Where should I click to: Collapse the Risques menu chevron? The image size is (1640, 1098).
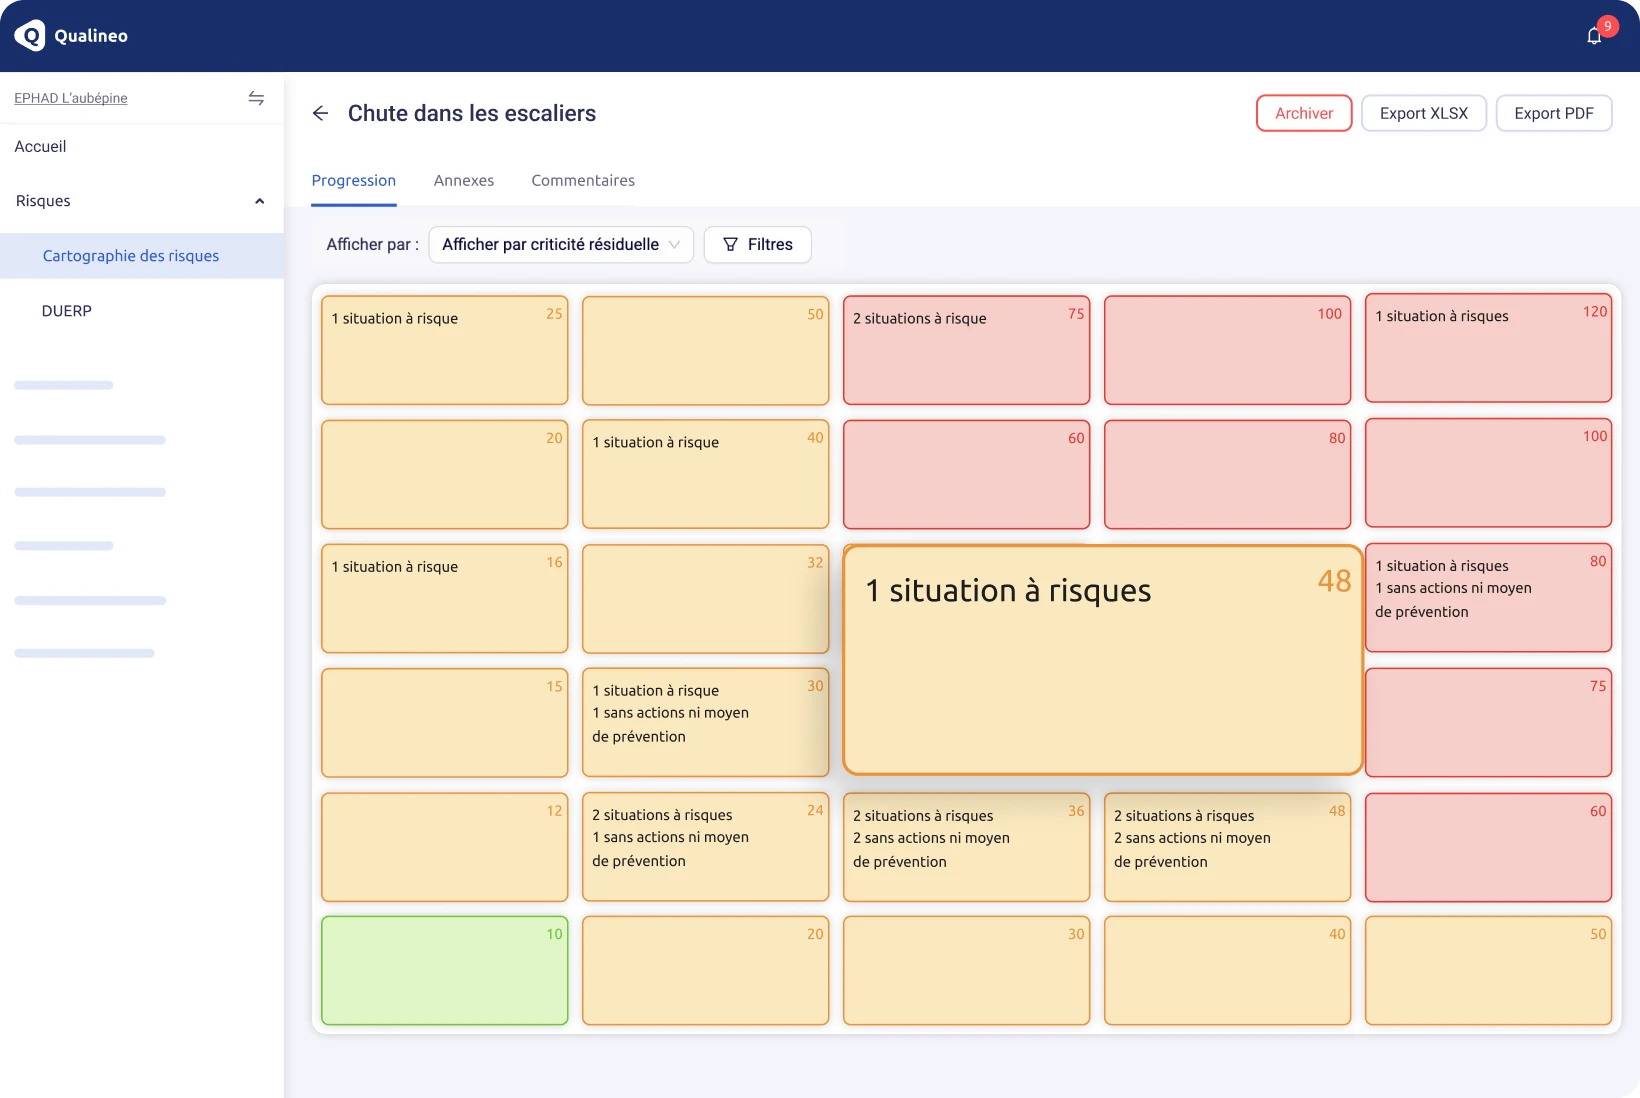pyautogui.click(x=260, y=201)
